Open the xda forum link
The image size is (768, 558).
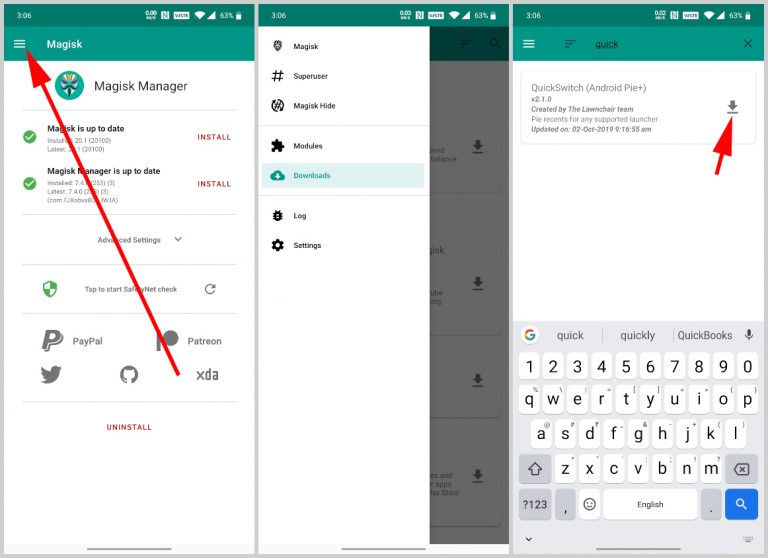tap(207, 375)
